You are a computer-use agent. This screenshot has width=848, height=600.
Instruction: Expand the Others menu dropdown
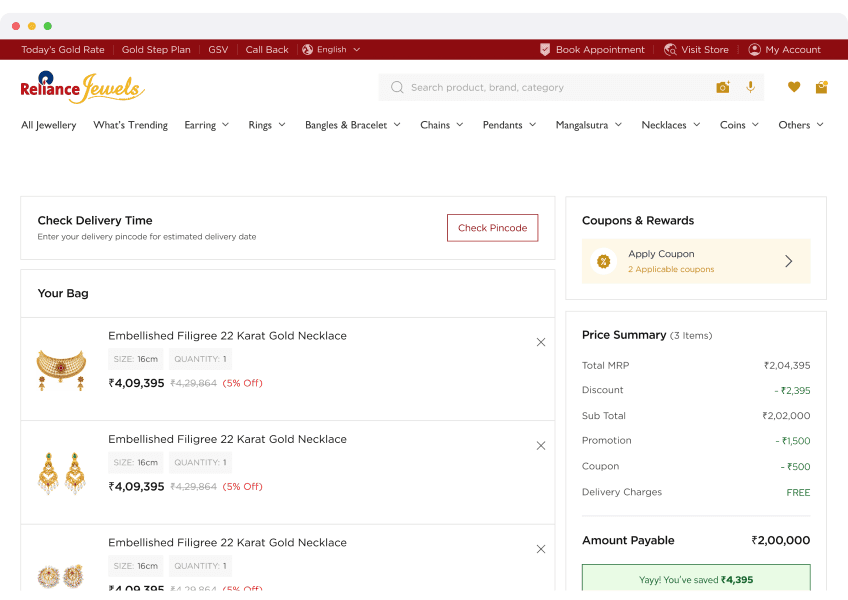pyautogui.click(x=820, y=125)
